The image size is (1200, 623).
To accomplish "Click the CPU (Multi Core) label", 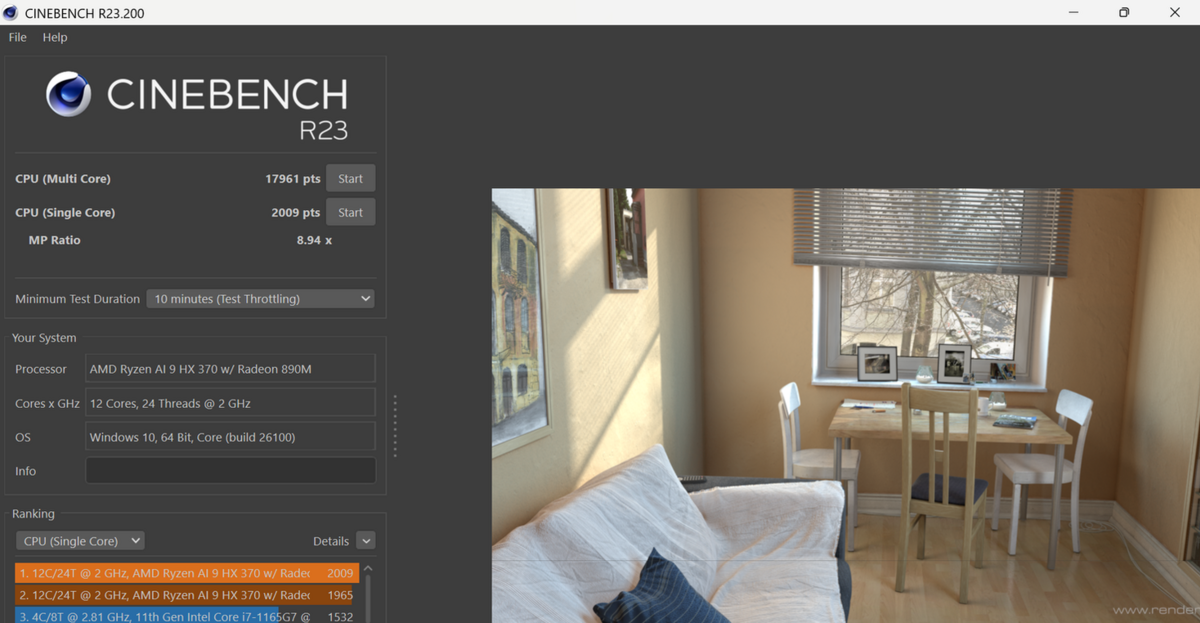I will pos(63,179).
